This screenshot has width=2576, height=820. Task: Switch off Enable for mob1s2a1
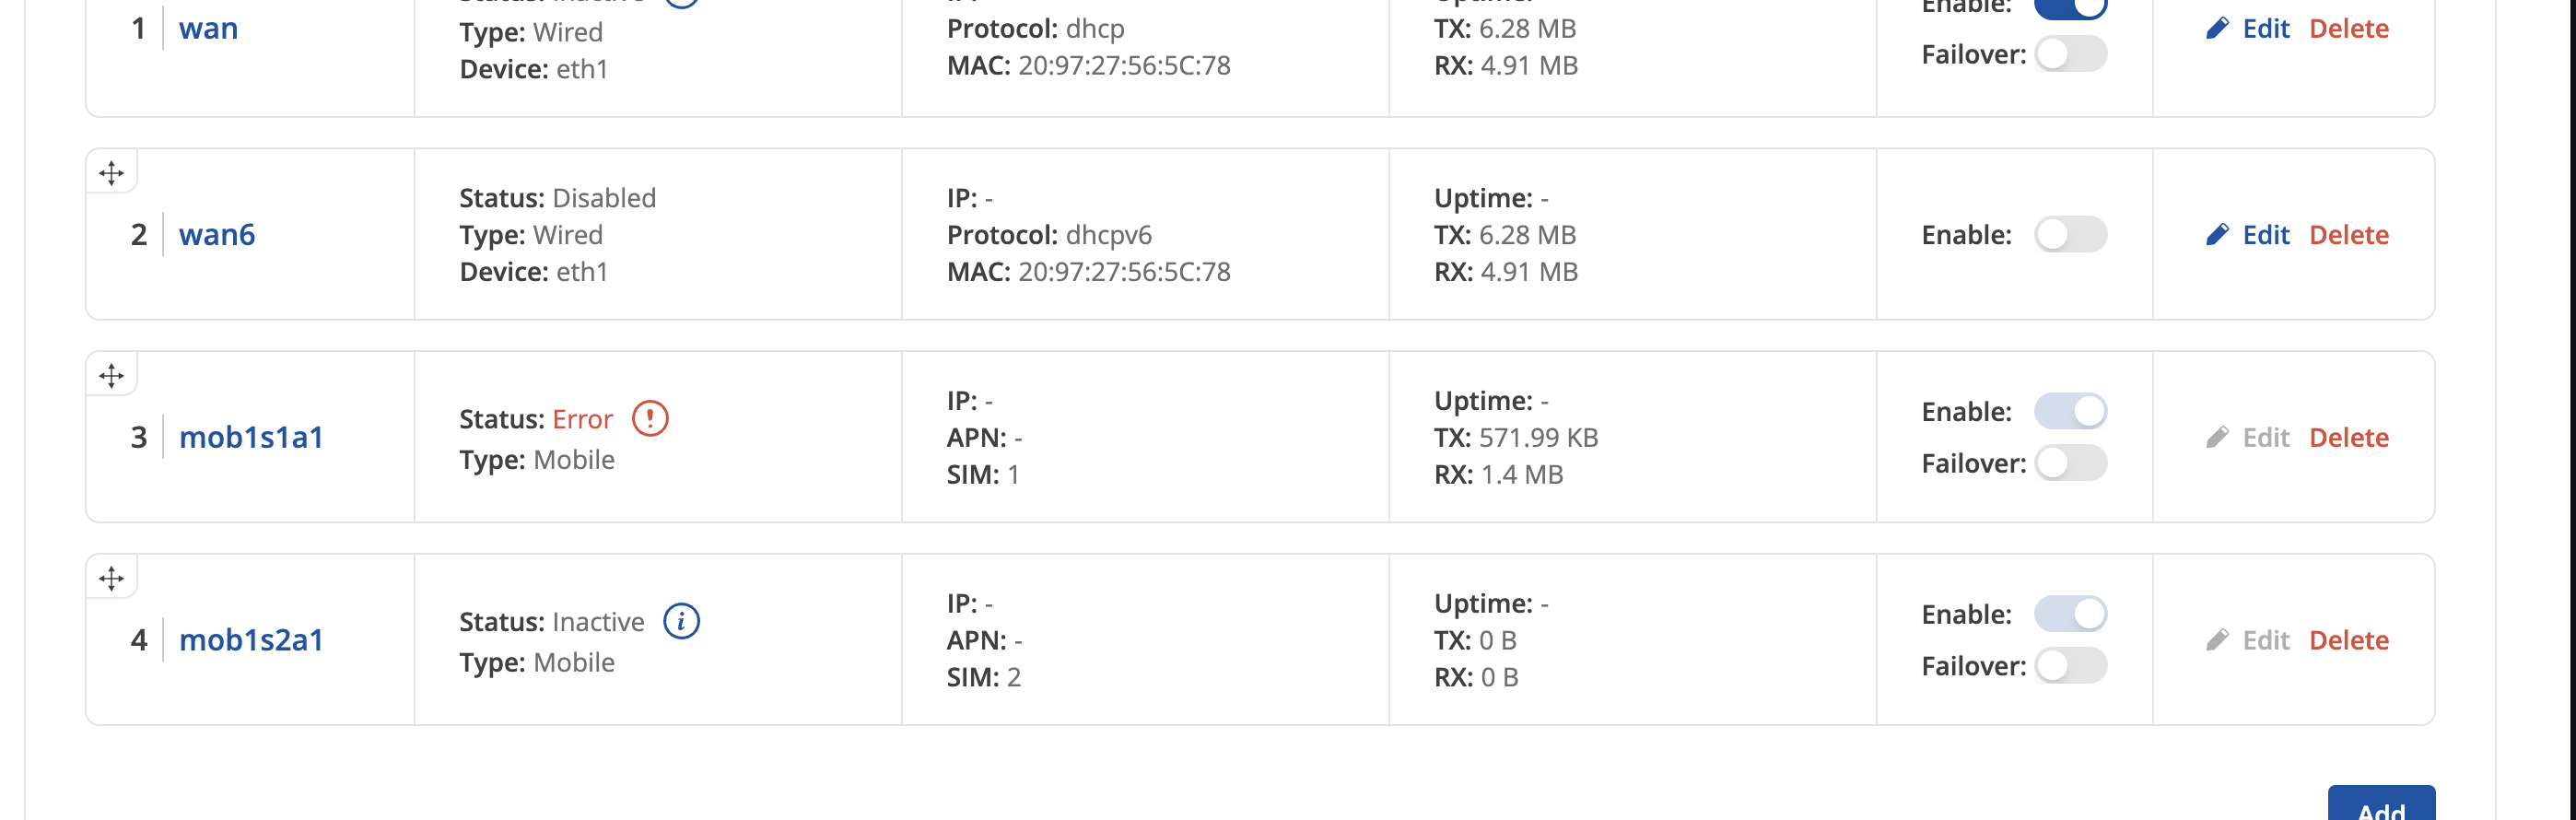(2070, 614)
